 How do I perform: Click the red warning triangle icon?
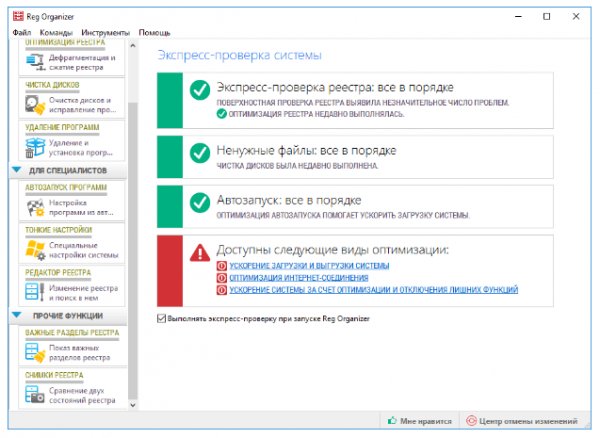[200, 252]
